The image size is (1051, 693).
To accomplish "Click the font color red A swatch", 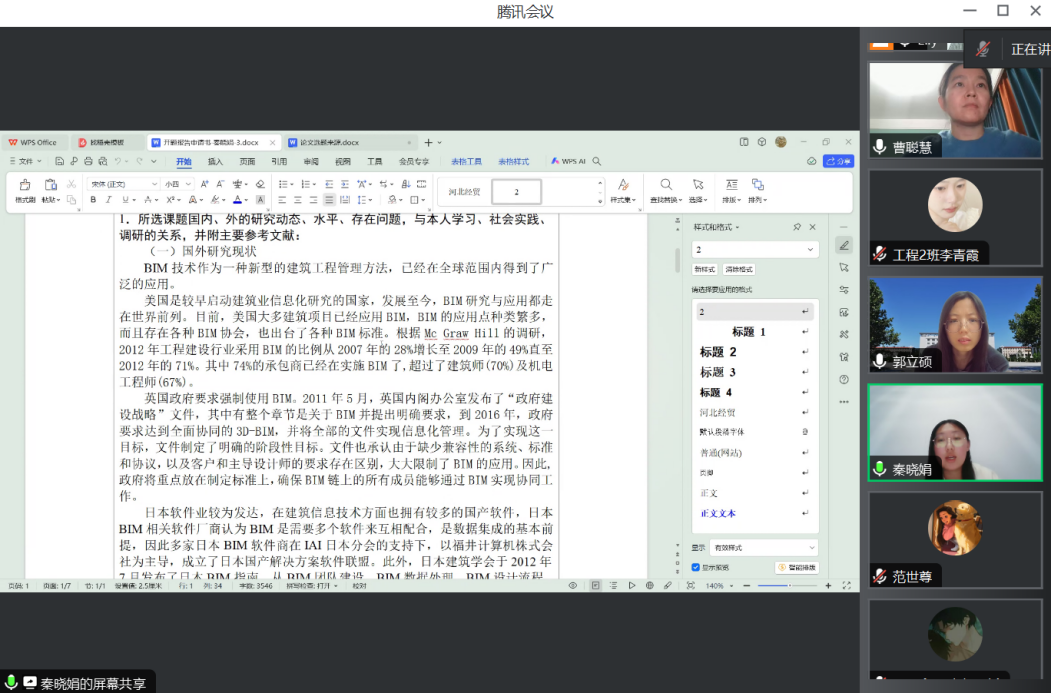I will point(236,200).
